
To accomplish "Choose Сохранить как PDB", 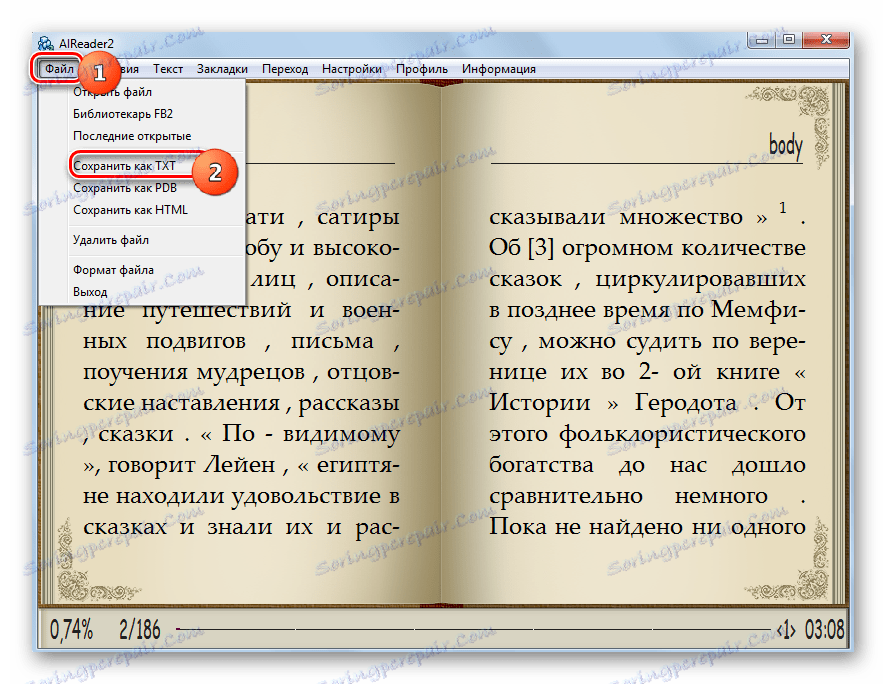I will 142,188.
